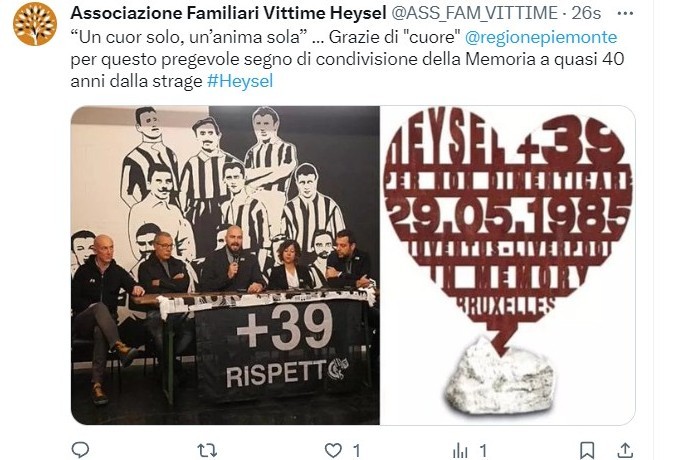
Task: Click the tweet text about Memoria condivisione
Action: 347,59
